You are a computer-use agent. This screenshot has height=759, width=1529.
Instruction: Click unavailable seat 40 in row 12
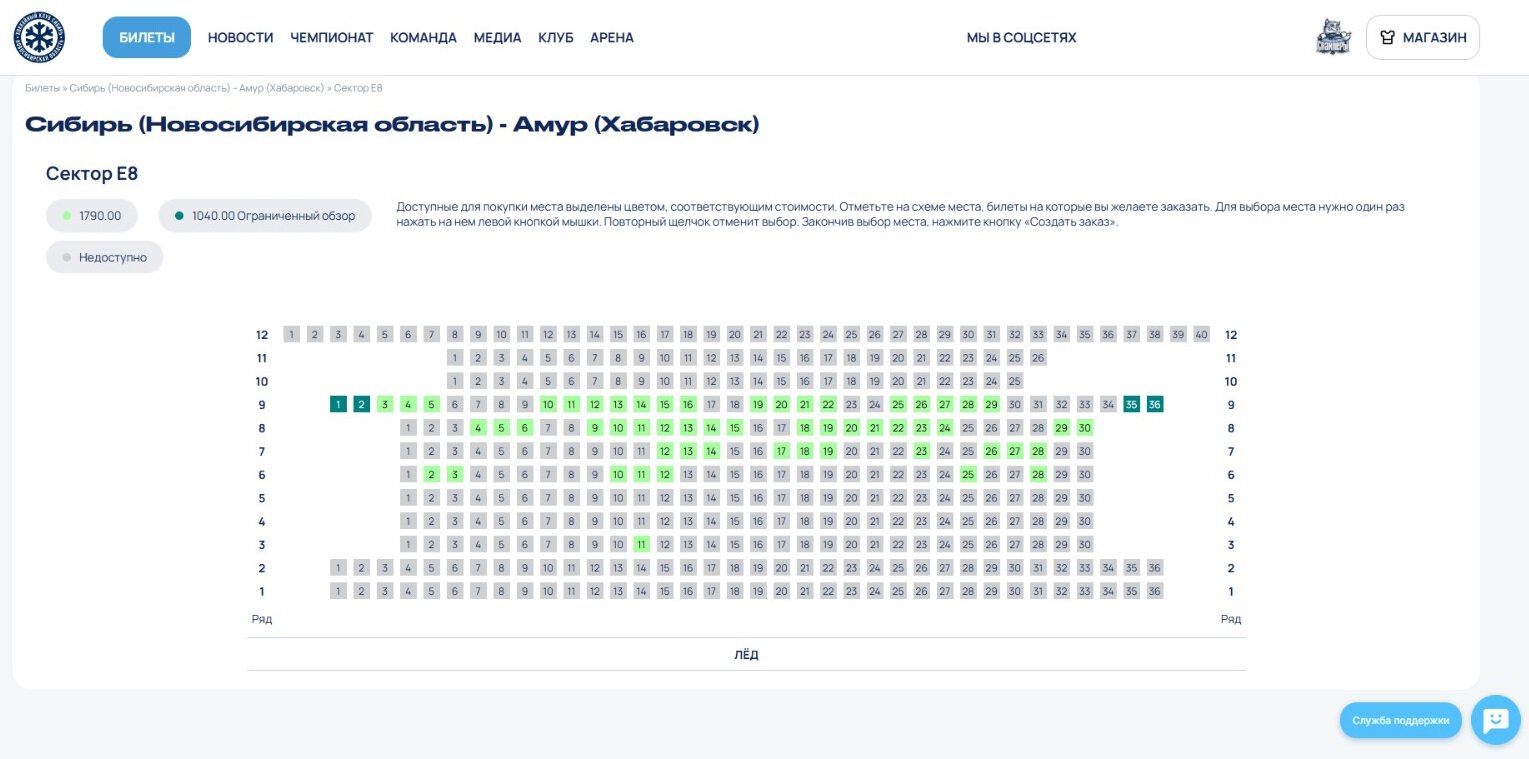click(1201, 335)
